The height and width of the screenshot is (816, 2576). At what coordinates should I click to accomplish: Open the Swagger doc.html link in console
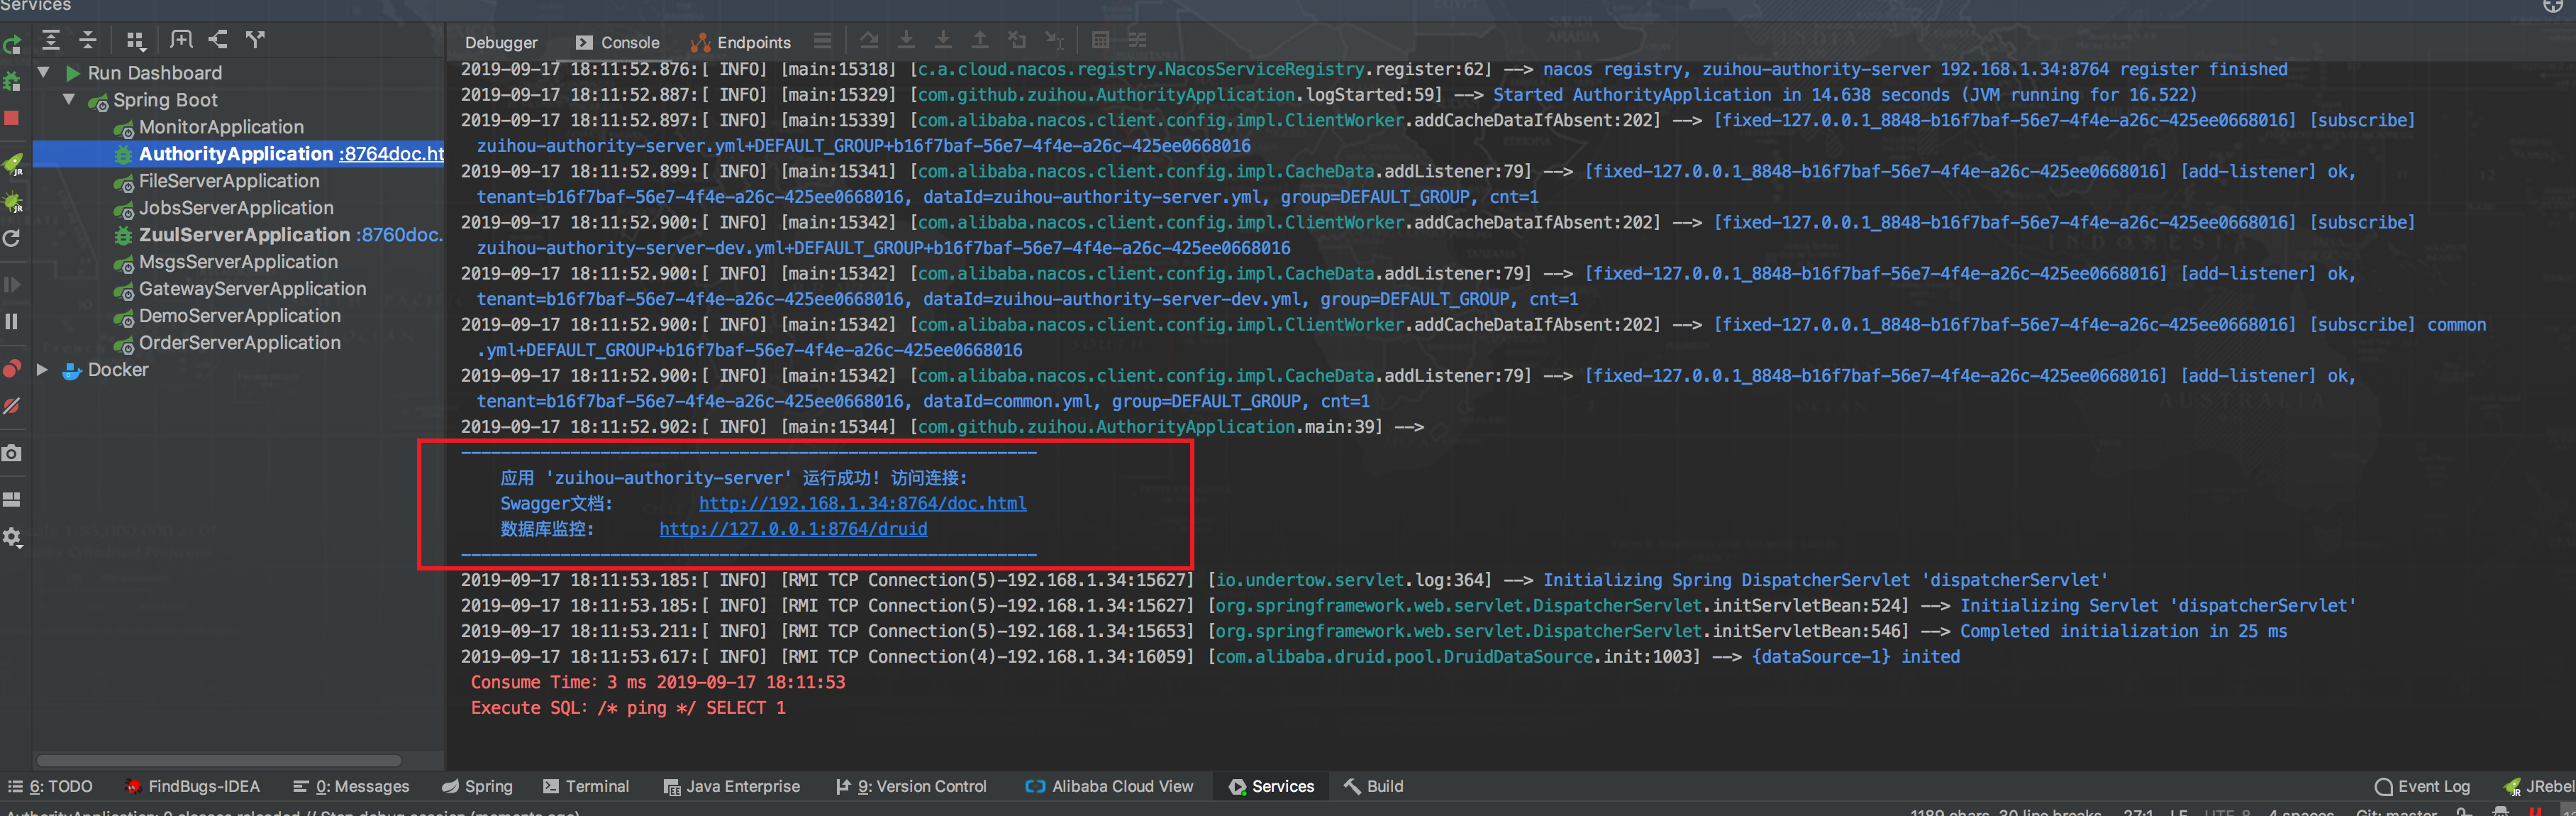click(862, 504)
